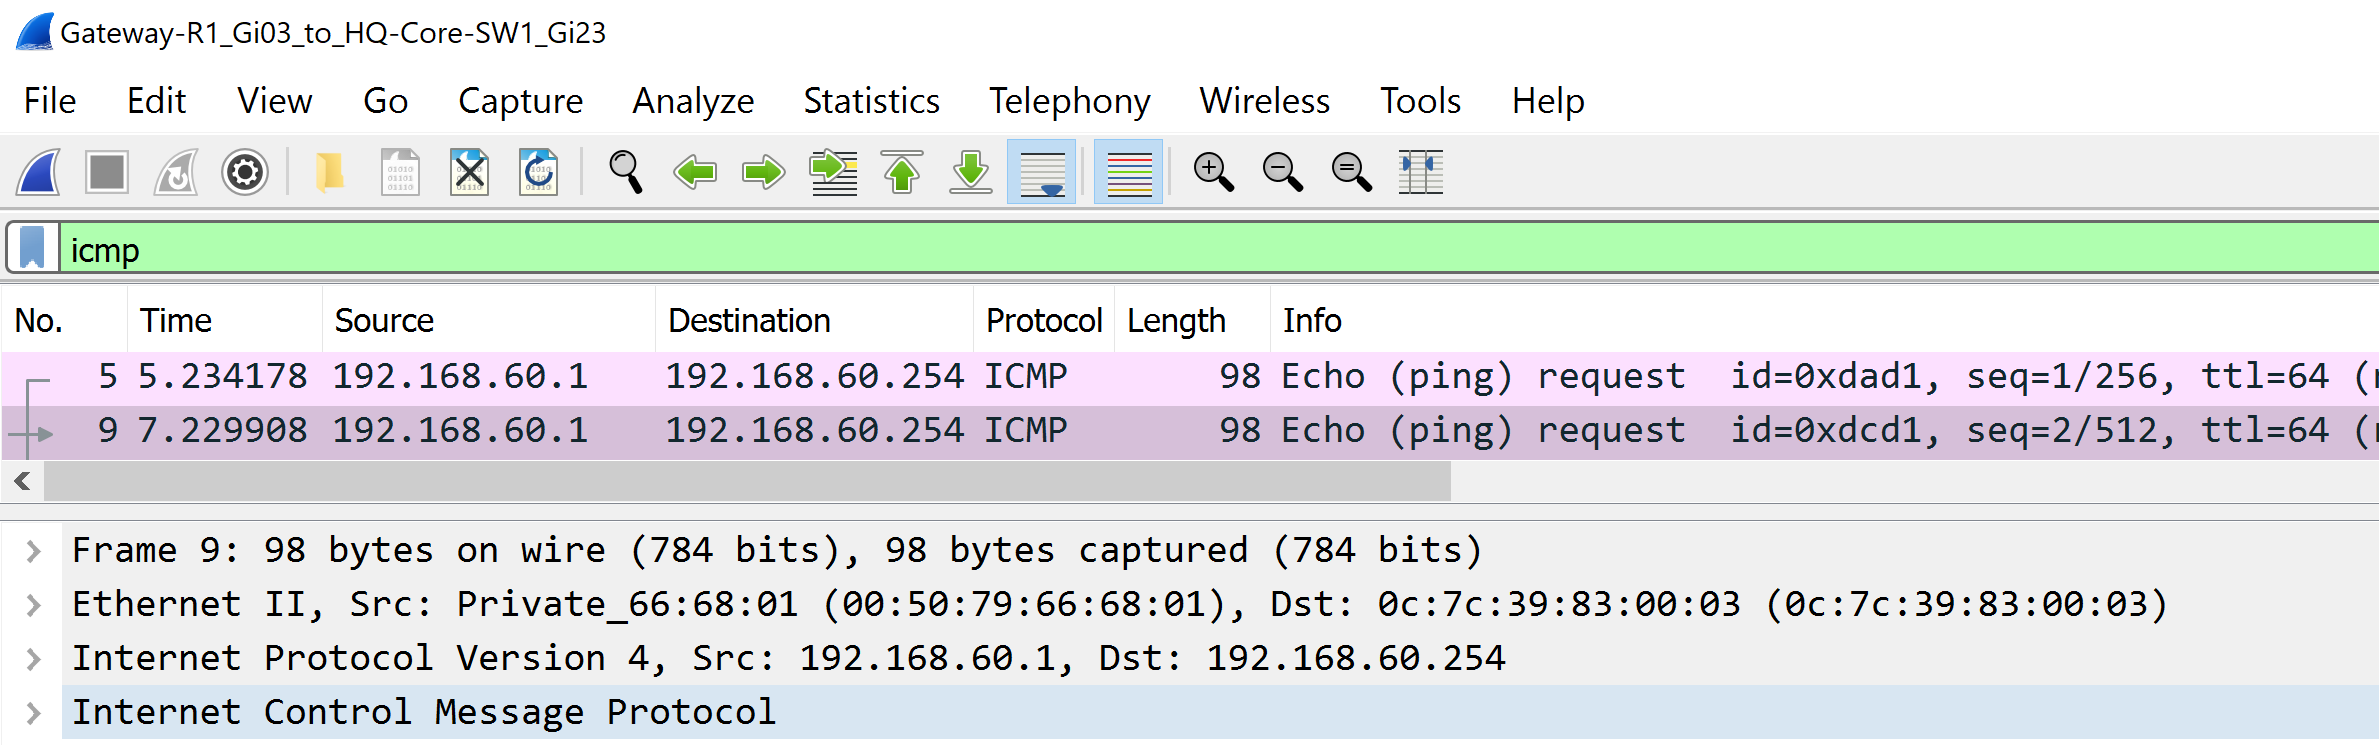This screenshot has width=2379, height=745.
Task: Expand the Ethernet II section
Action: coord(34,605)
